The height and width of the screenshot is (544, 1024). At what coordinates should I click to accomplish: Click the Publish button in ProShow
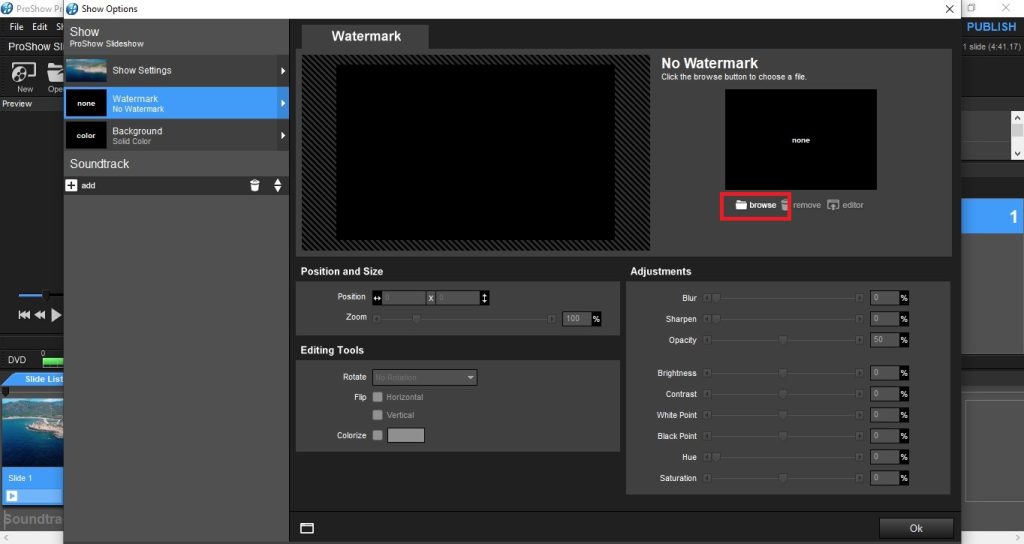tap(991, 27)
